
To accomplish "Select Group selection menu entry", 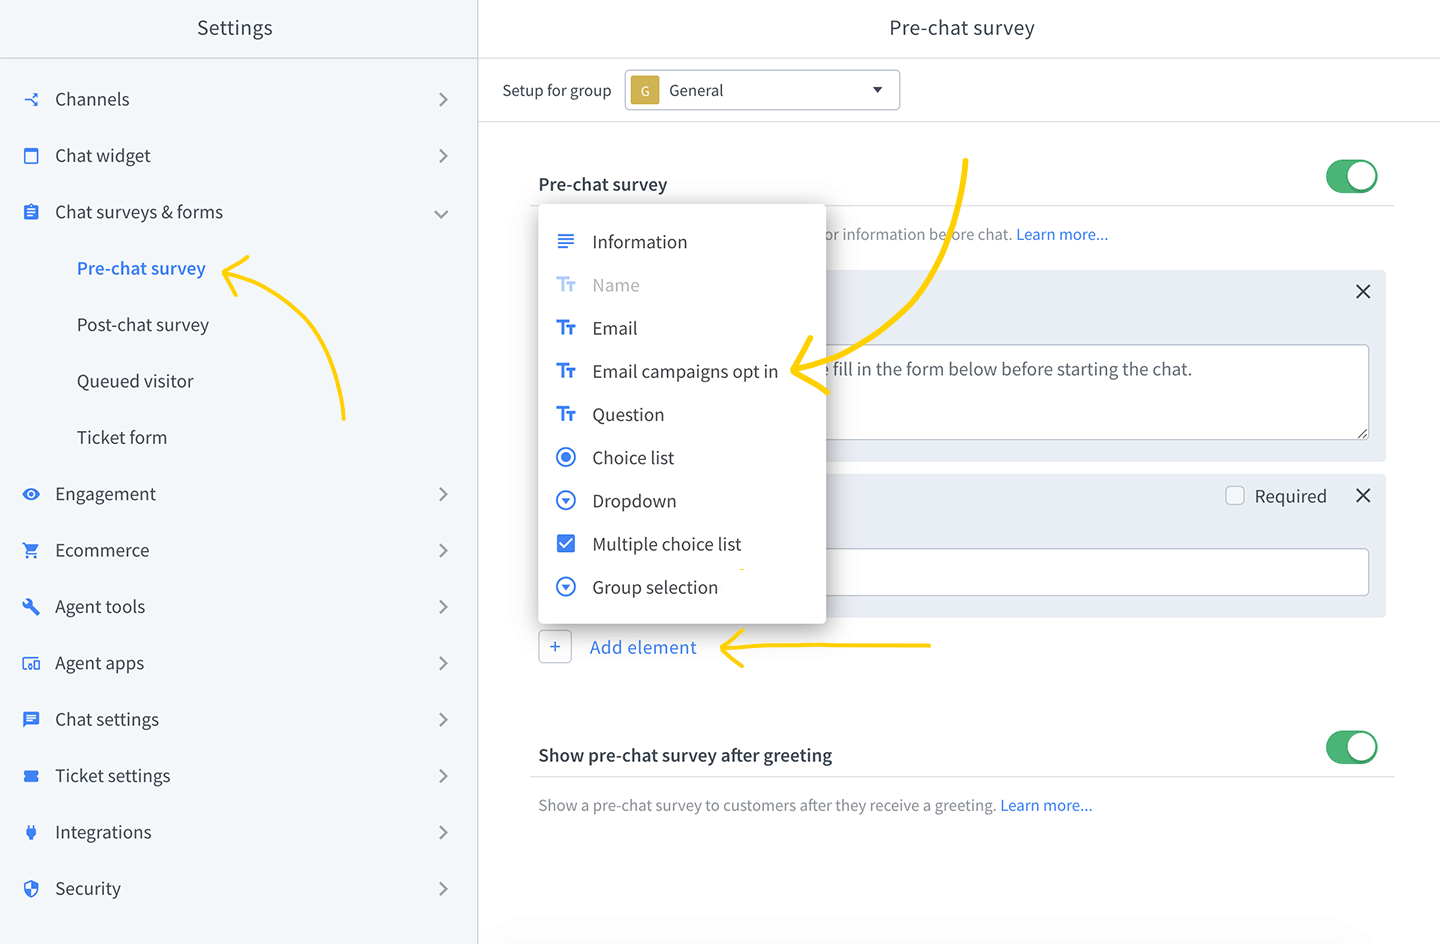I will click(682, 587).
